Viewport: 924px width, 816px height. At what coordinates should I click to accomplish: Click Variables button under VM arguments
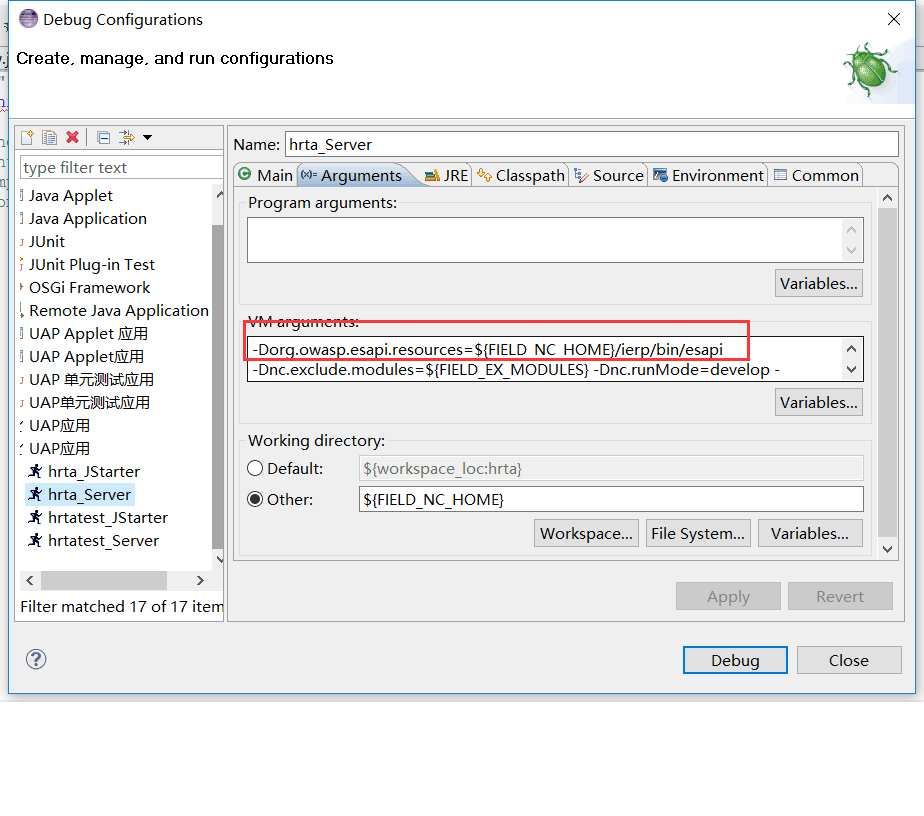(819, 402)
